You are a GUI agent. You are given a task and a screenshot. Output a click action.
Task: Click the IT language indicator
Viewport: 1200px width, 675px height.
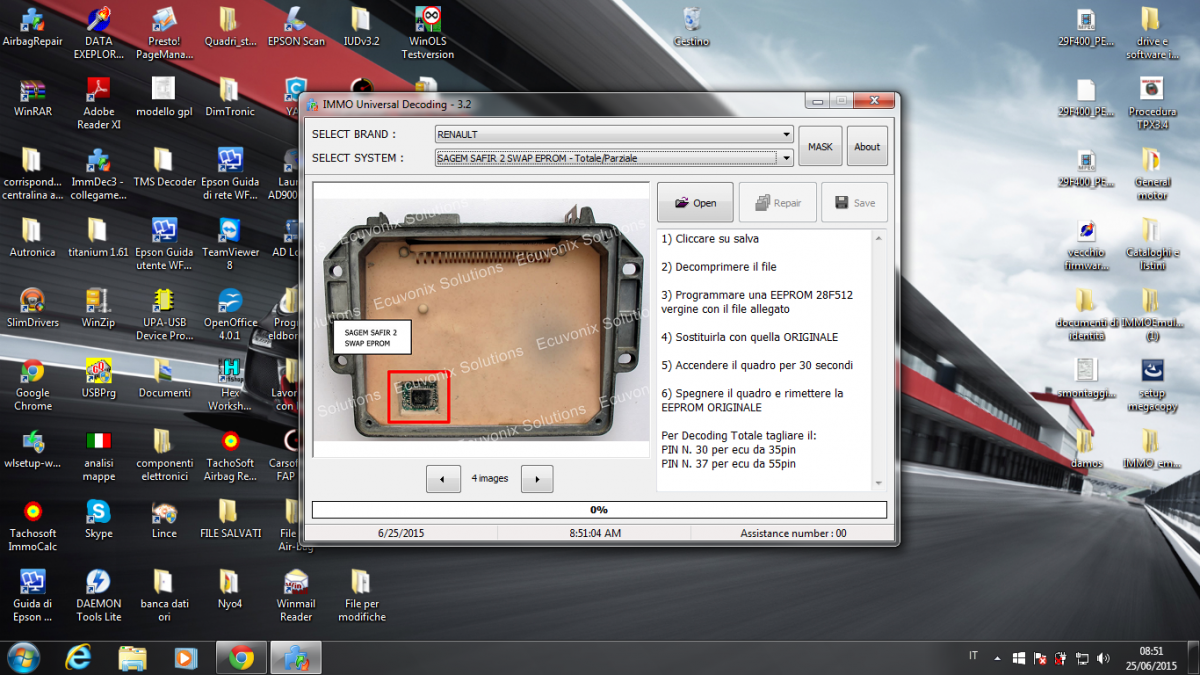point(973,656)
